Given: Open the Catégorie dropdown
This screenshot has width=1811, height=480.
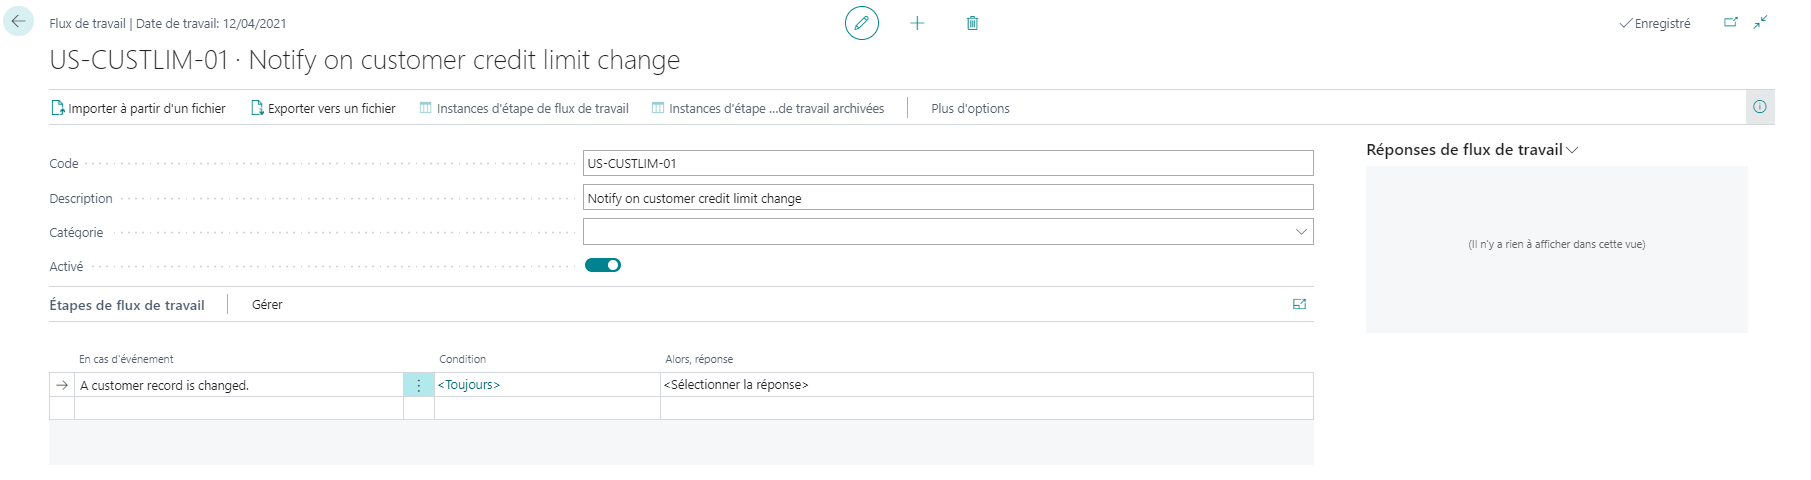Looking at the screenshot, I should point(1300,232).
